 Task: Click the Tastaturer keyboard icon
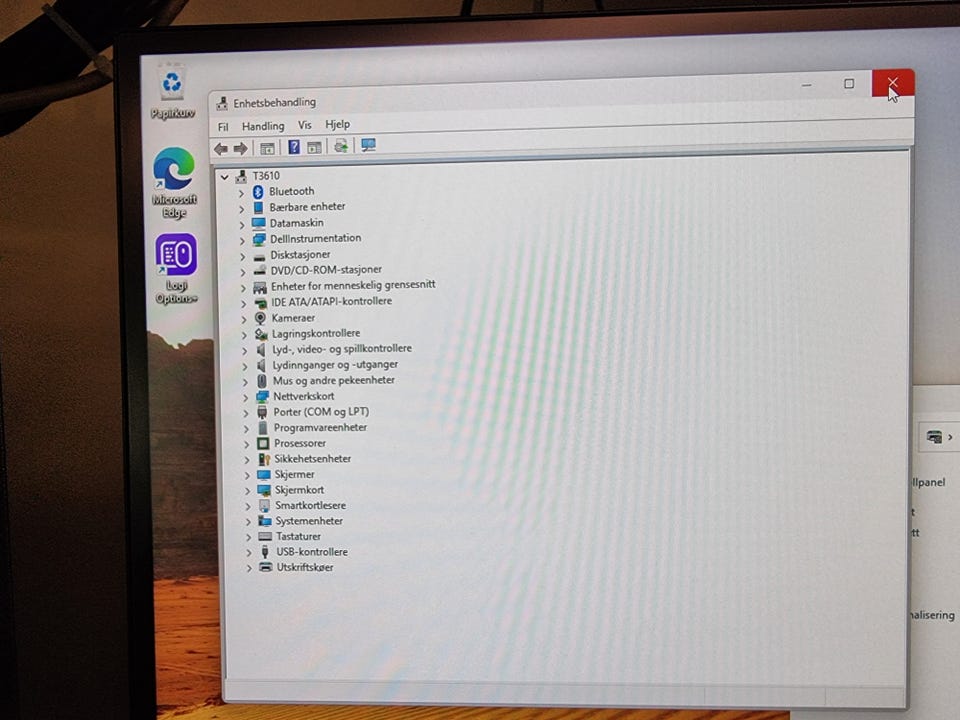265,536
